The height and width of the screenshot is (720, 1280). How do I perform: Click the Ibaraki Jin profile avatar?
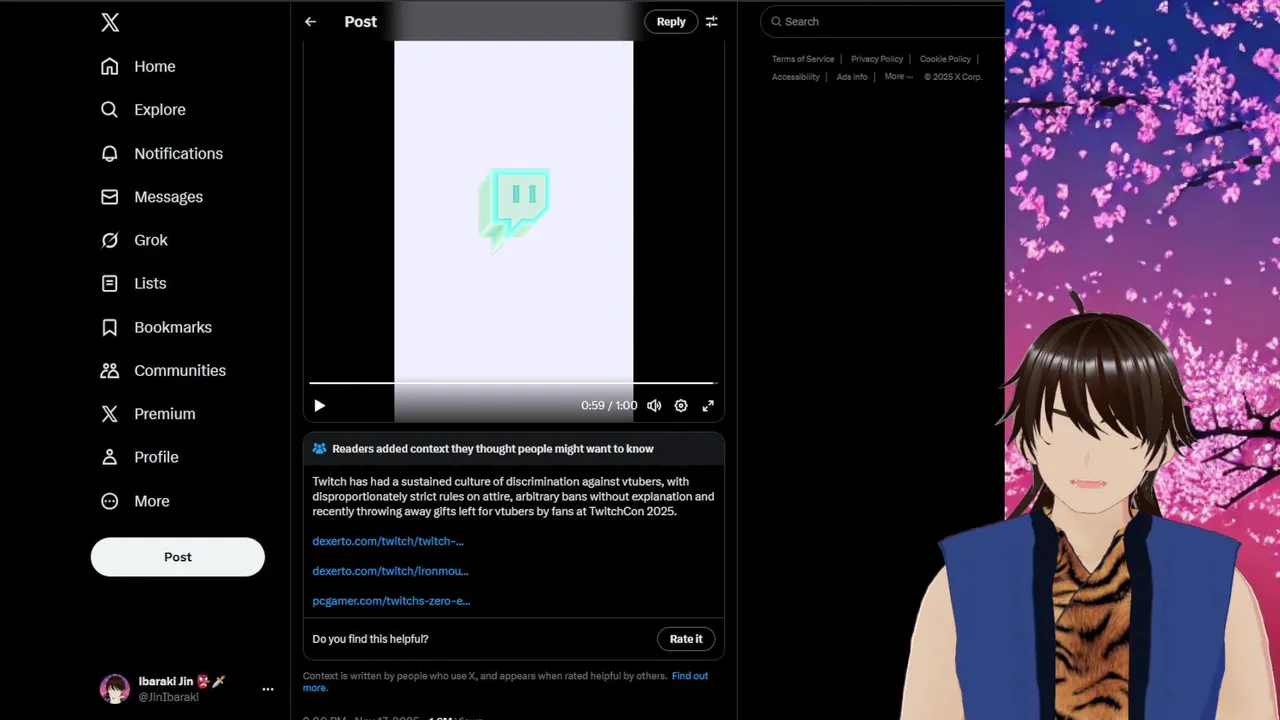click(115, 689)
